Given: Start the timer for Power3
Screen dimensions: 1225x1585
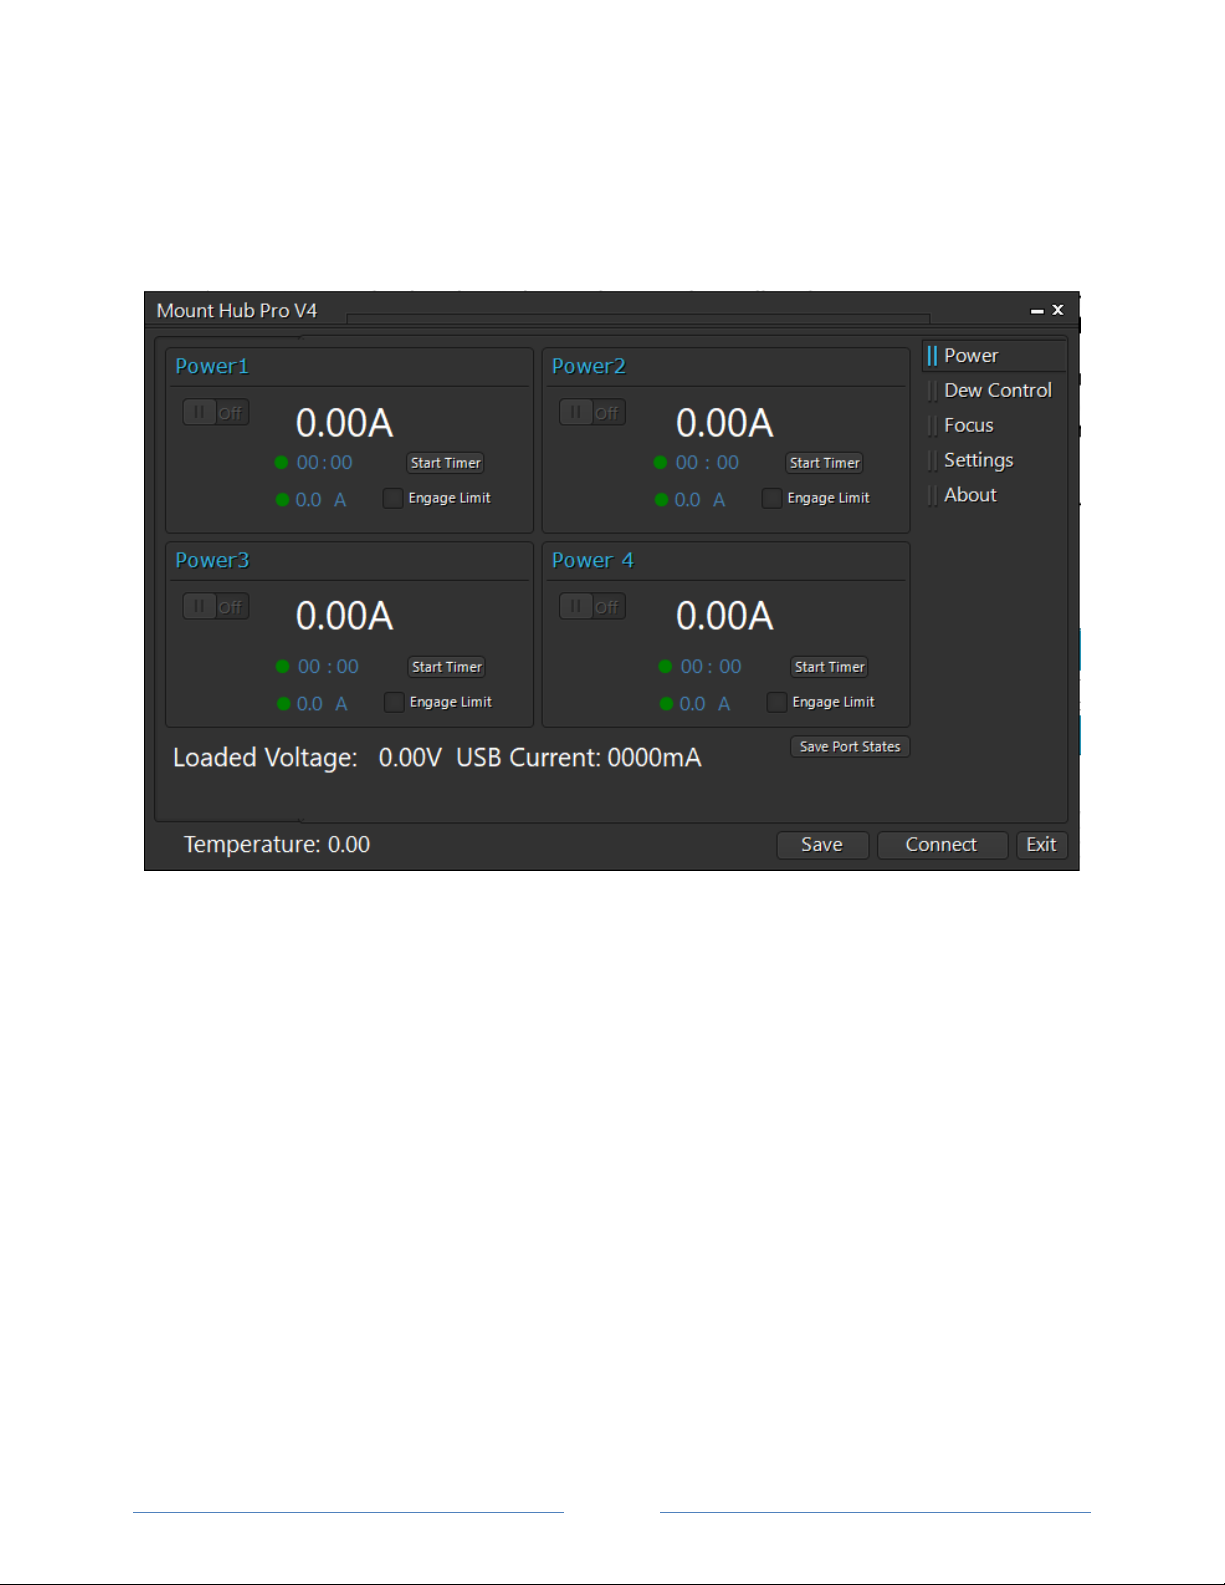Looking at the screenshot, I should 447,667.
